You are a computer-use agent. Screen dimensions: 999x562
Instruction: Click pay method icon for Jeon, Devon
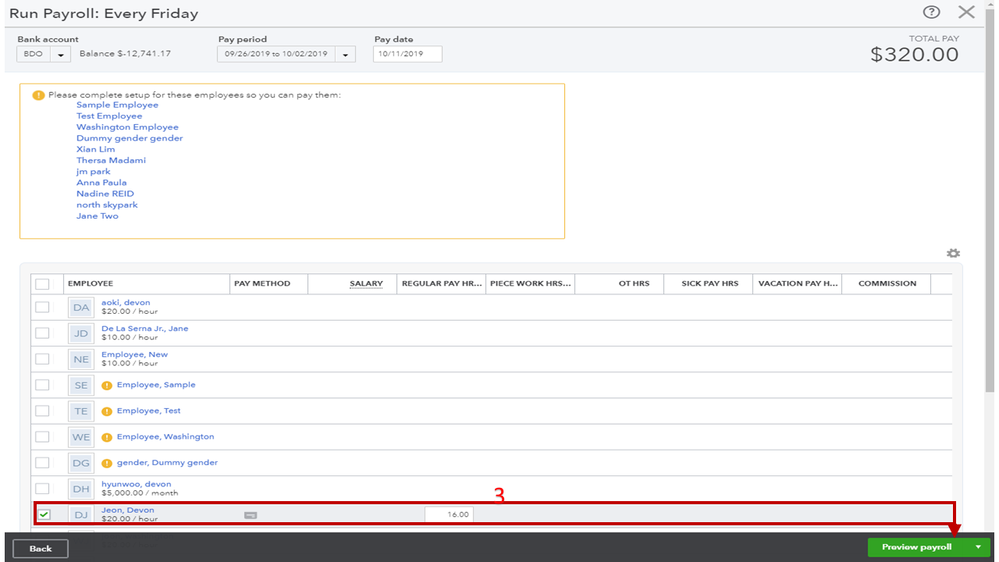tap(250, 515)
